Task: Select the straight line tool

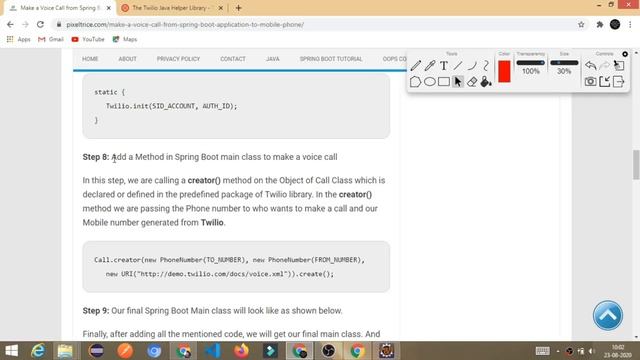Action: point(458,65)
